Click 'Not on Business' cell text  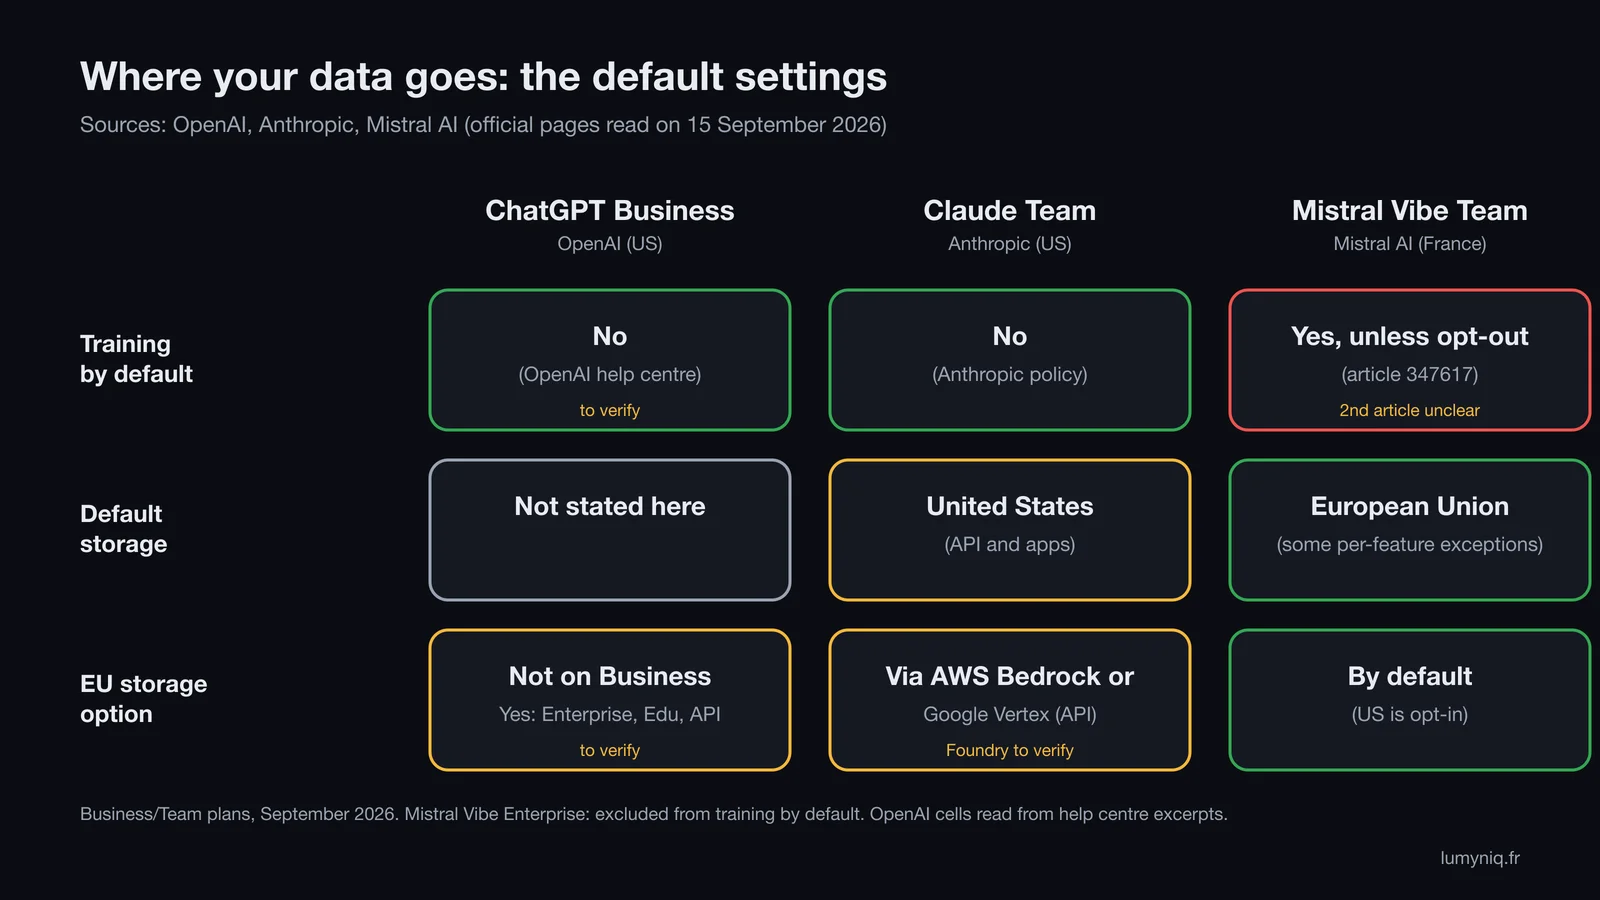click(610, 676)
